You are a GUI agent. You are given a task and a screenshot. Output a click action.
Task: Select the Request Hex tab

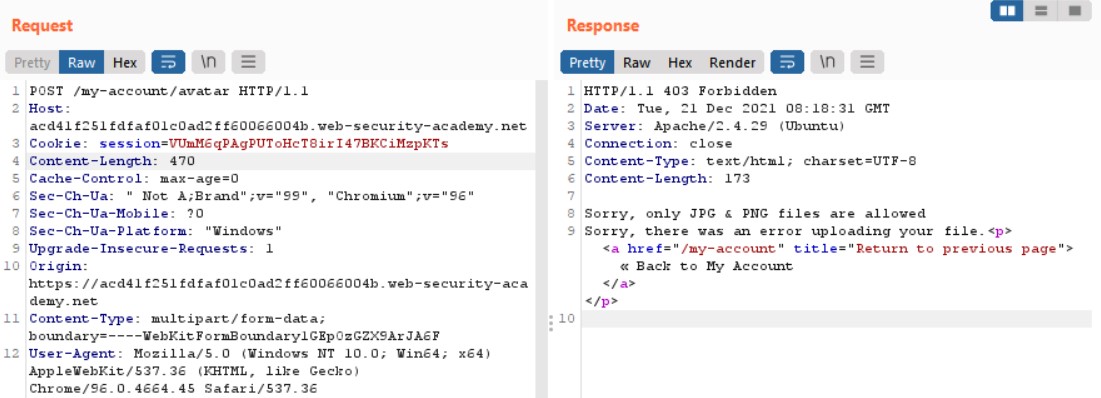[125, 62]
